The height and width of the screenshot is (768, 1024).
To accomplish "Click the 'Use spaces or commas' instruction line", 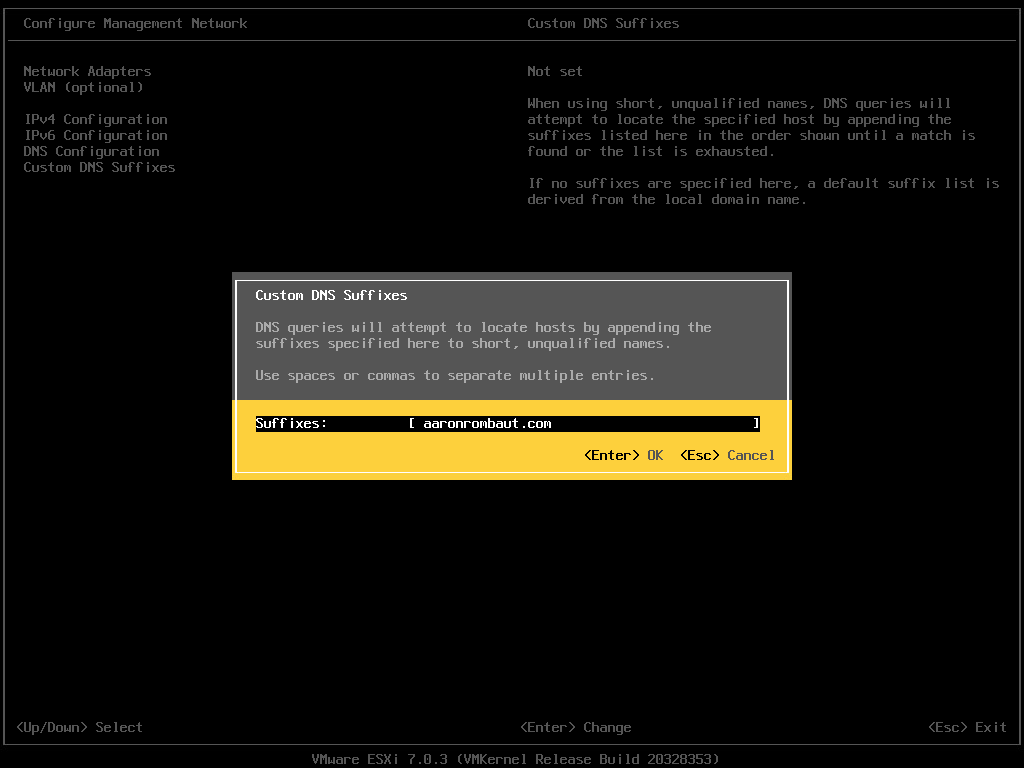I will [x=455, y=375].
